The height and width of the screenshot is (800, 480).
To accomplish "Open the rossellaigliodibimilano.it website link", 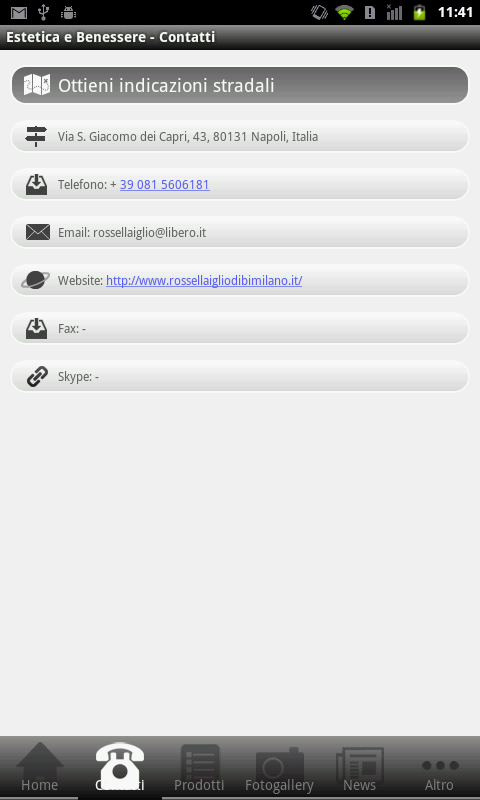I will coord(204,281).
